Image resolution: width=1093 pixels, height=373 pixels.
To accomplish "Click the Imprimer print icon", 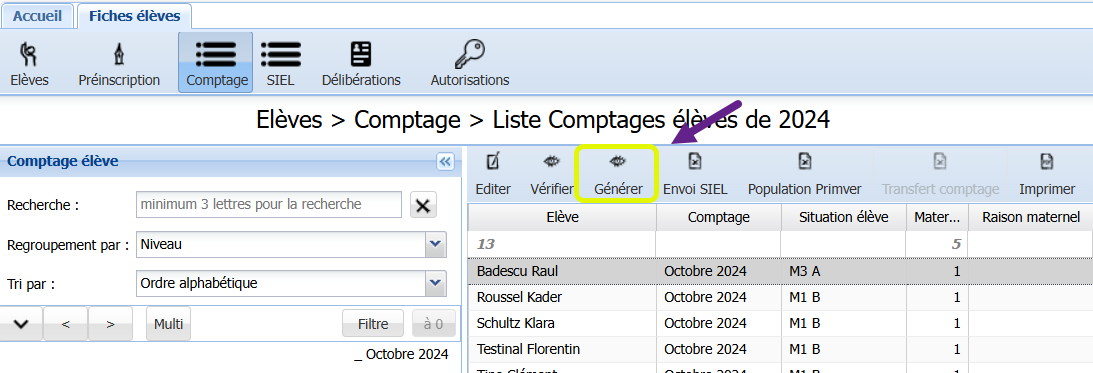I will click(x=1047, y=162).
